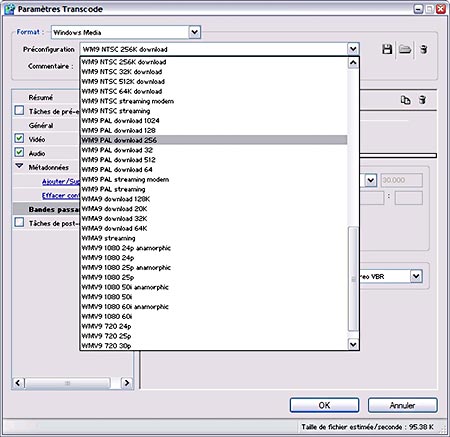Image resolution: width=450 pixels, height=437 pixels.
Task: Choose WMV9 1080 50i preset
Action: click(214, 297)
